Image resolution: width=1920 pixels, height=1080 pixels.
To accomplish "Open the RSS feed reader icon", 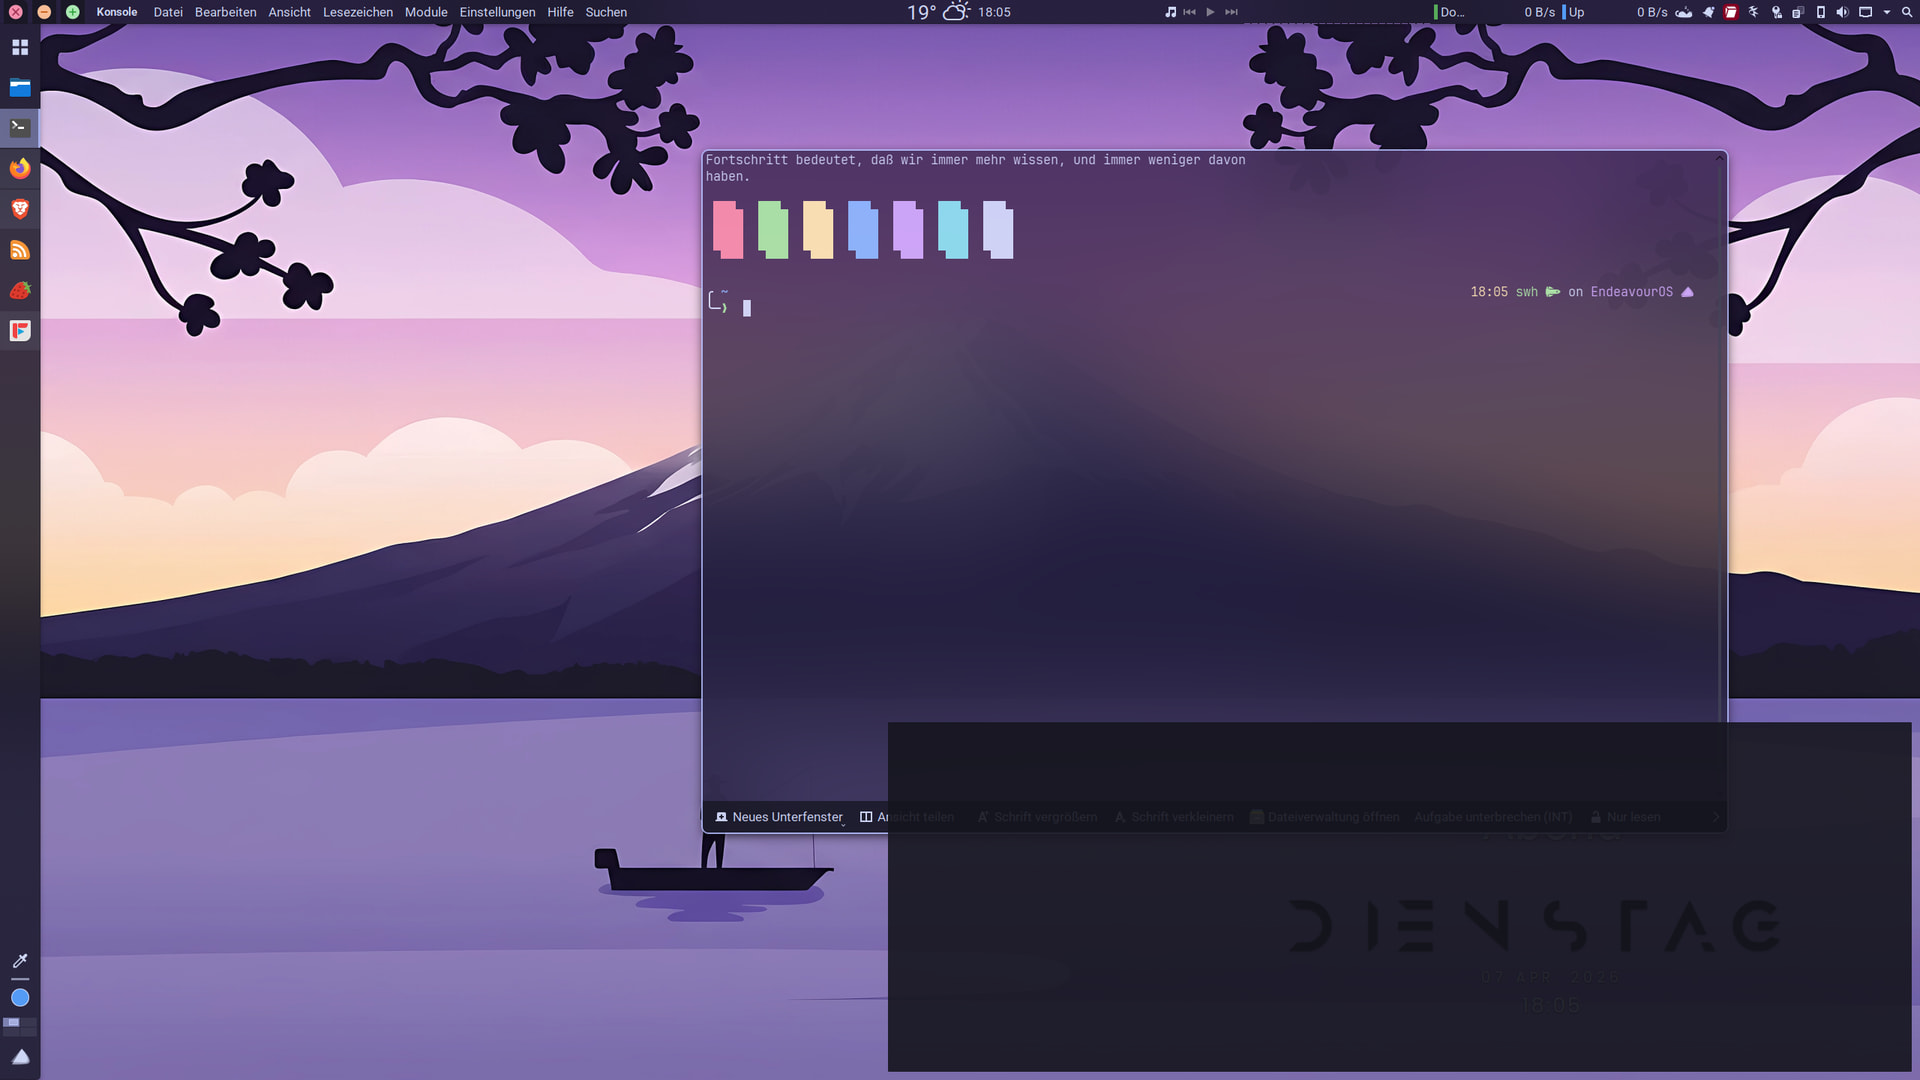I will (20, 250).
